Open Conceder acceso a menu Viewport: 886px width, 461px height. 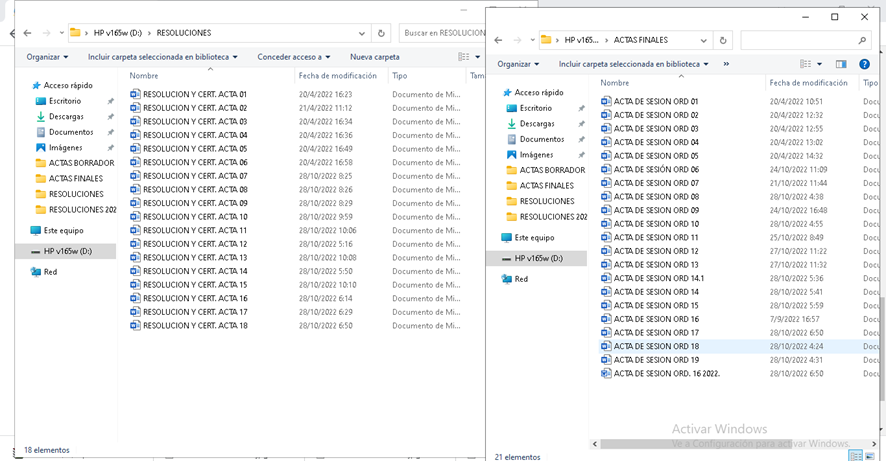click(293, 57)
